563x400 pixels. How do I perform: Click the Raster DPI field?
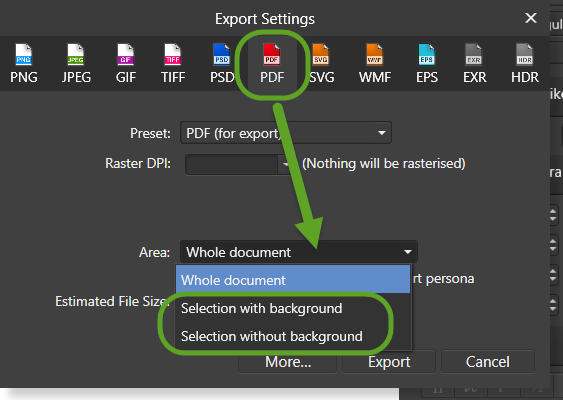(232, 164)
